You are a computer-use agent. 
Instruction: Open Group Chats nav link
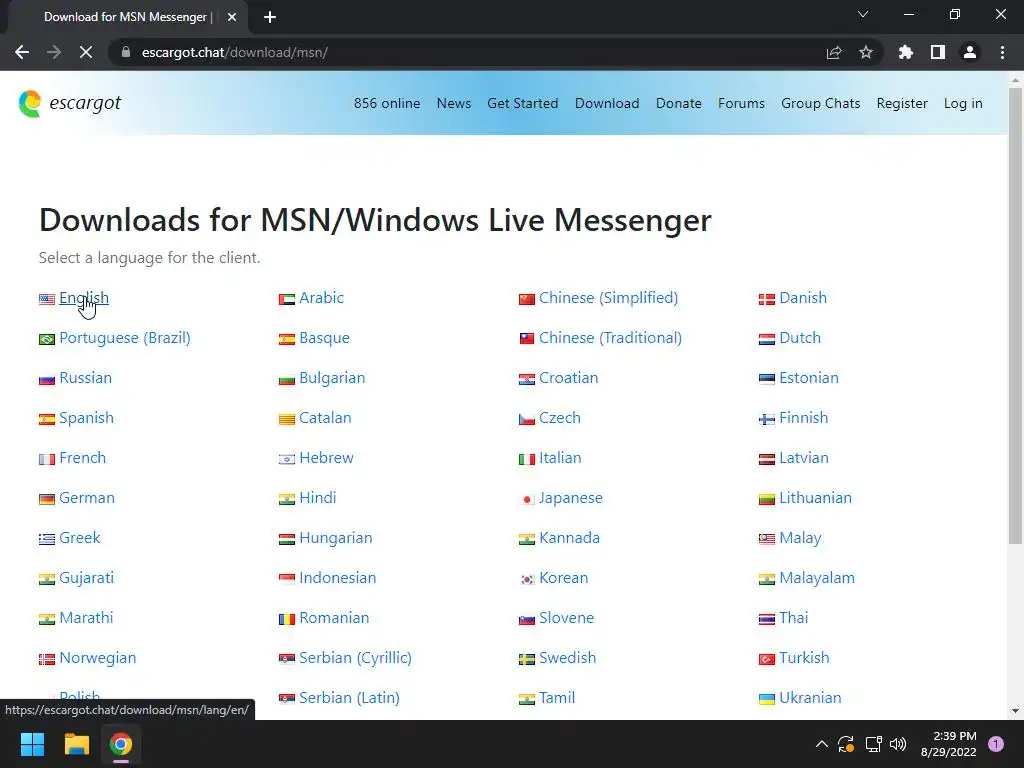[x=820, y=103]
